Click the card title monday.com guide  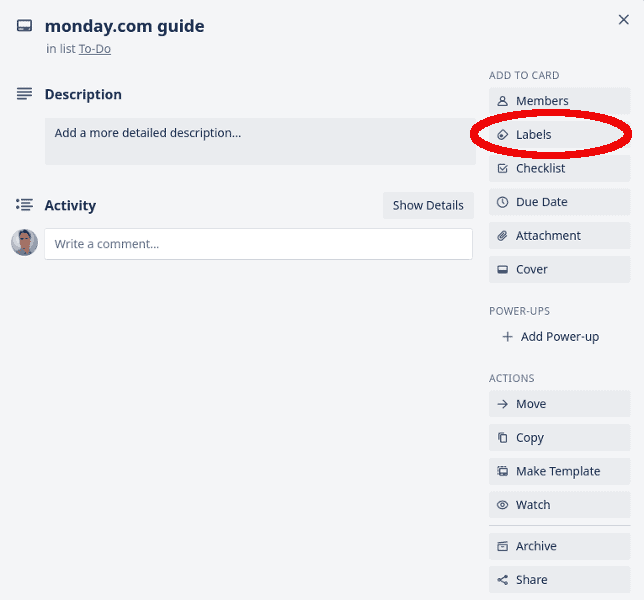tap(124, 26)
